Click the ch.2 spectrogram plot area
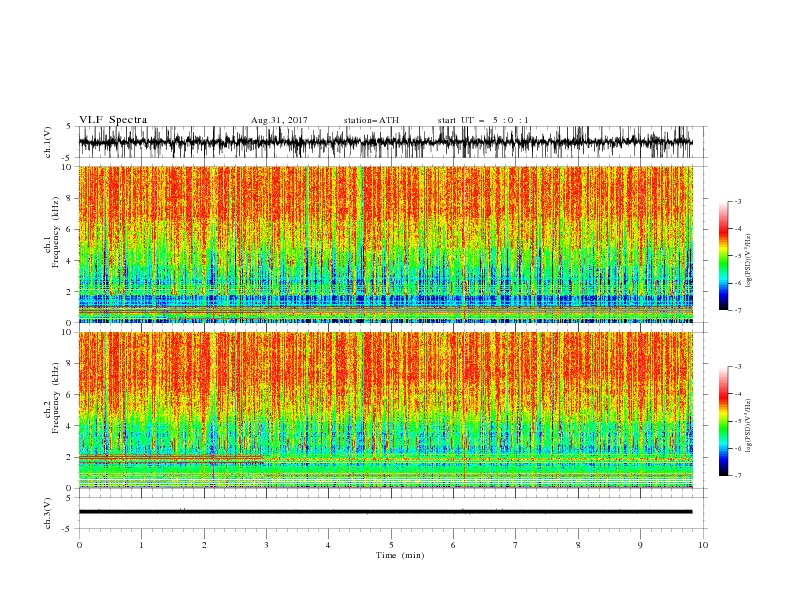The height and width of the screenshot is (612, 792). [x=385, y=410]
